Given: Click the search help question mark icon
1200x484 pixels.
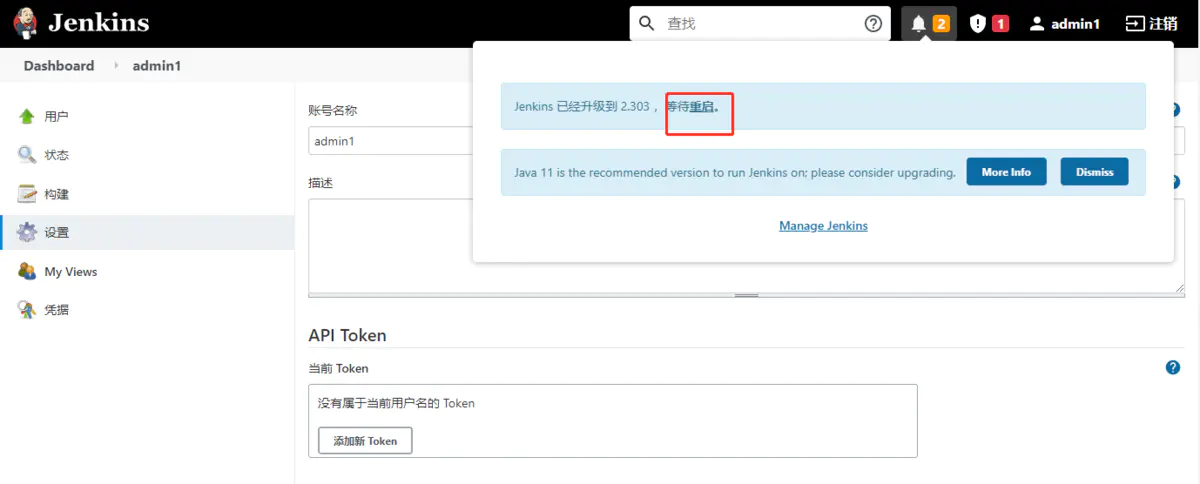Looking at the screenshot, I should [873, 24].
